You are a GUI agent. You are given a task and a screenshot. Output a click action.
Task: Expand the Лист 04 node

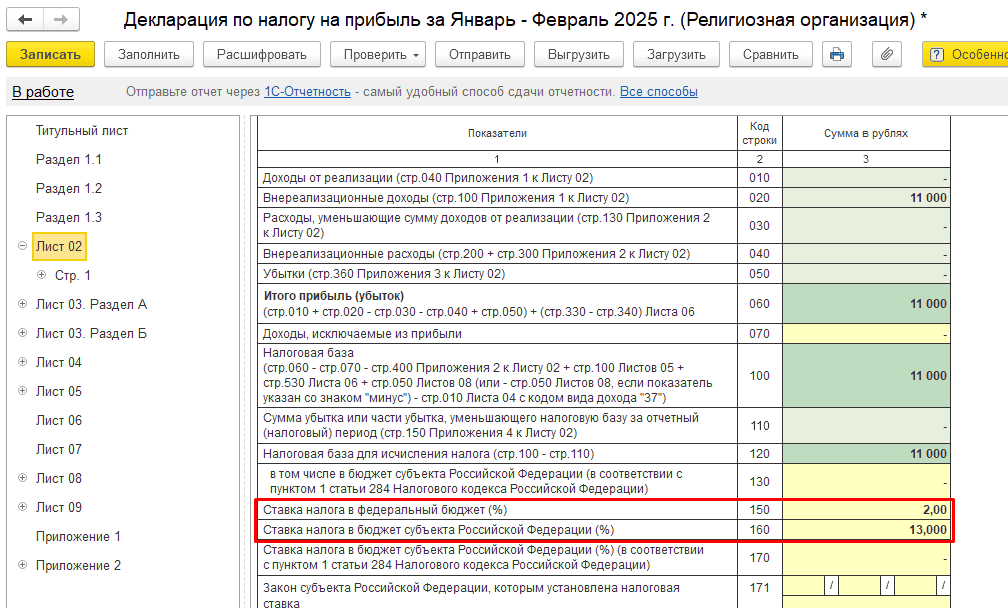[x=22, y=362]
